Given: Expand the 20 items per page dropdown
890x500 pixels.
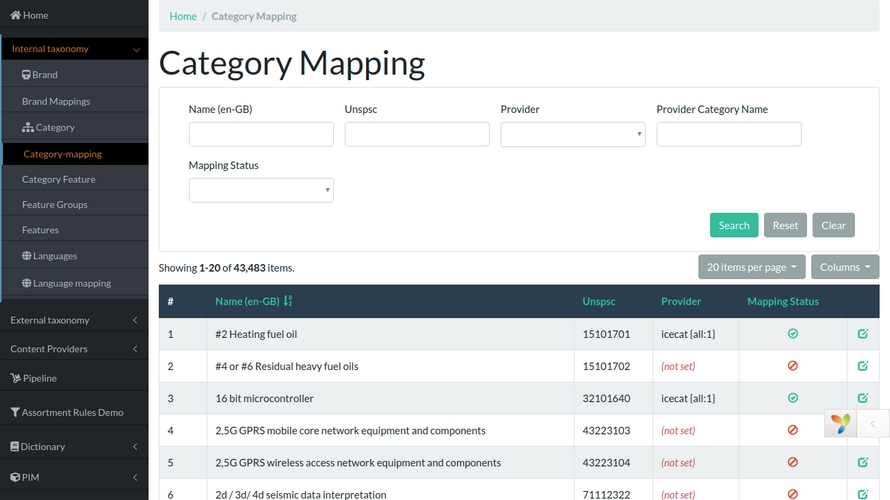Looking at the screenshot, I should coord(751,267).
